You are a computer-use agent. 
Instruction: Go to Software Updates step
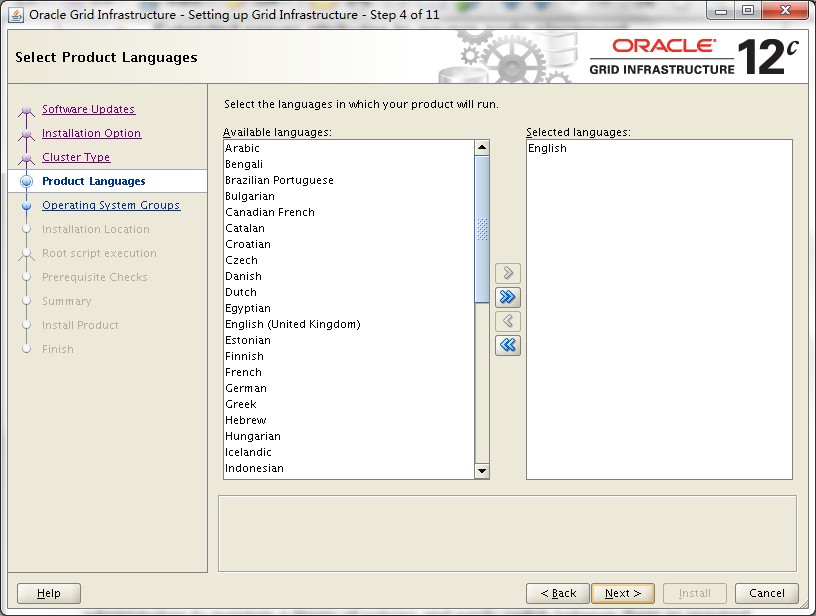point(88,109)
